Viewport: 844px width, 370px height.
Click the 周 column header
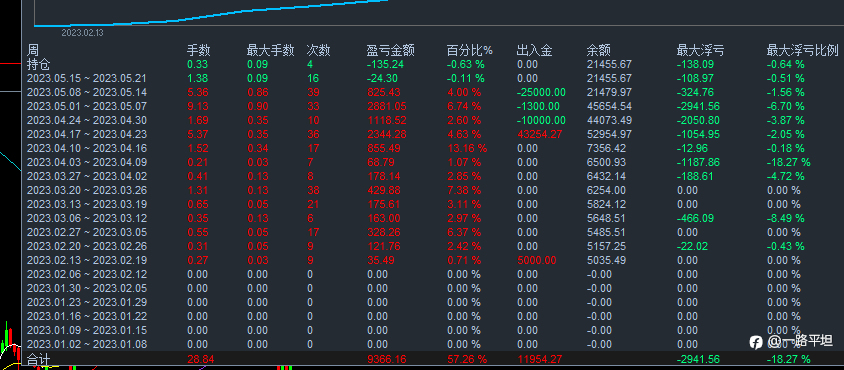click(x=32, y=51)
